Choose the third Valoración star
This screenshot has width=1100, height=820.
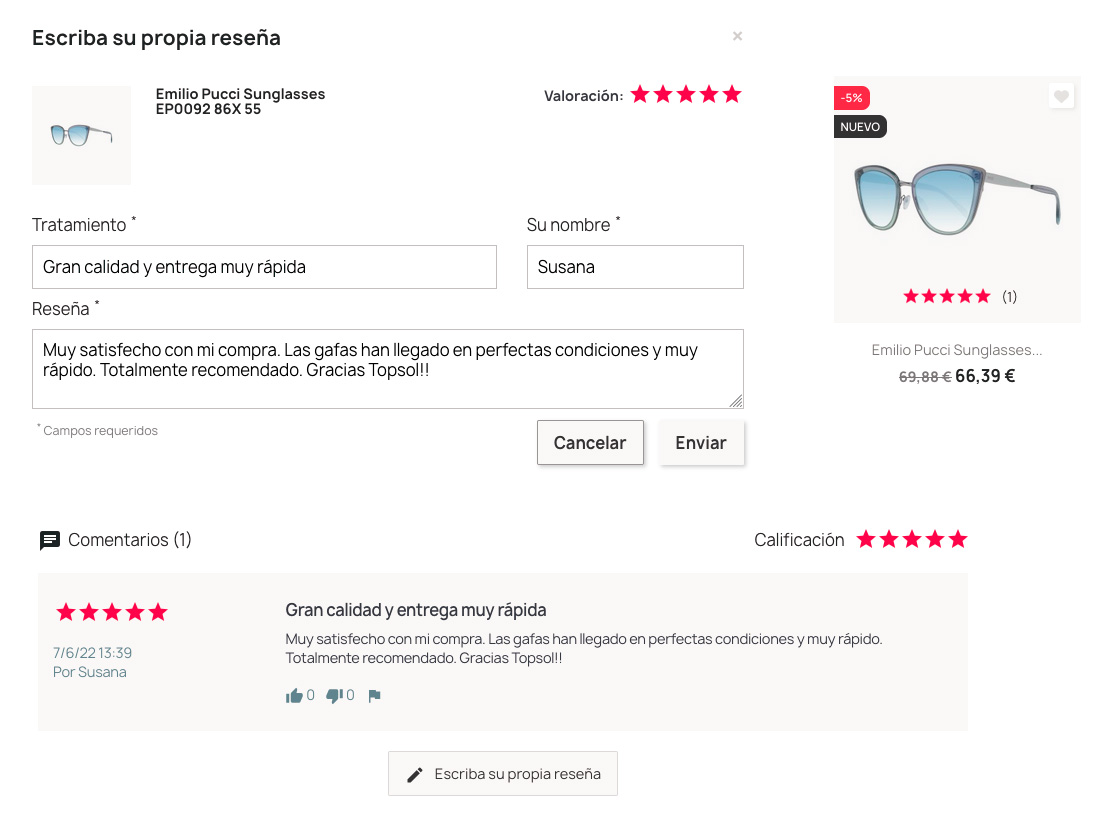(686, 94)
